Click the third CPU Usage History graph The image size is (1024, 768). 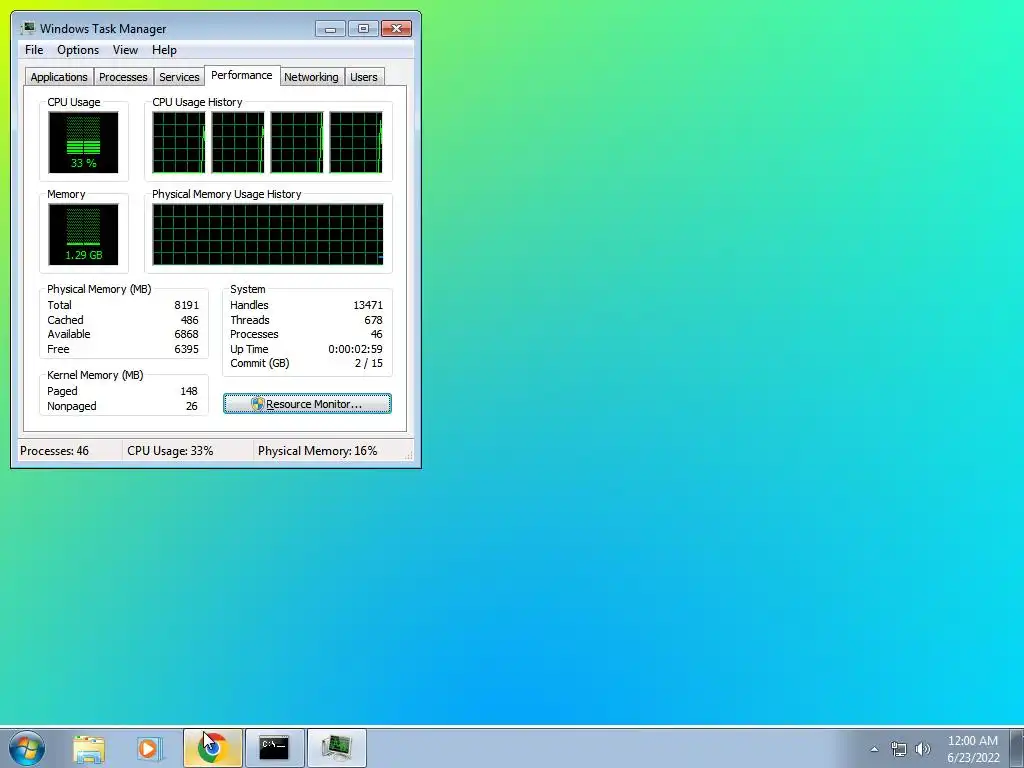point(297,142)
